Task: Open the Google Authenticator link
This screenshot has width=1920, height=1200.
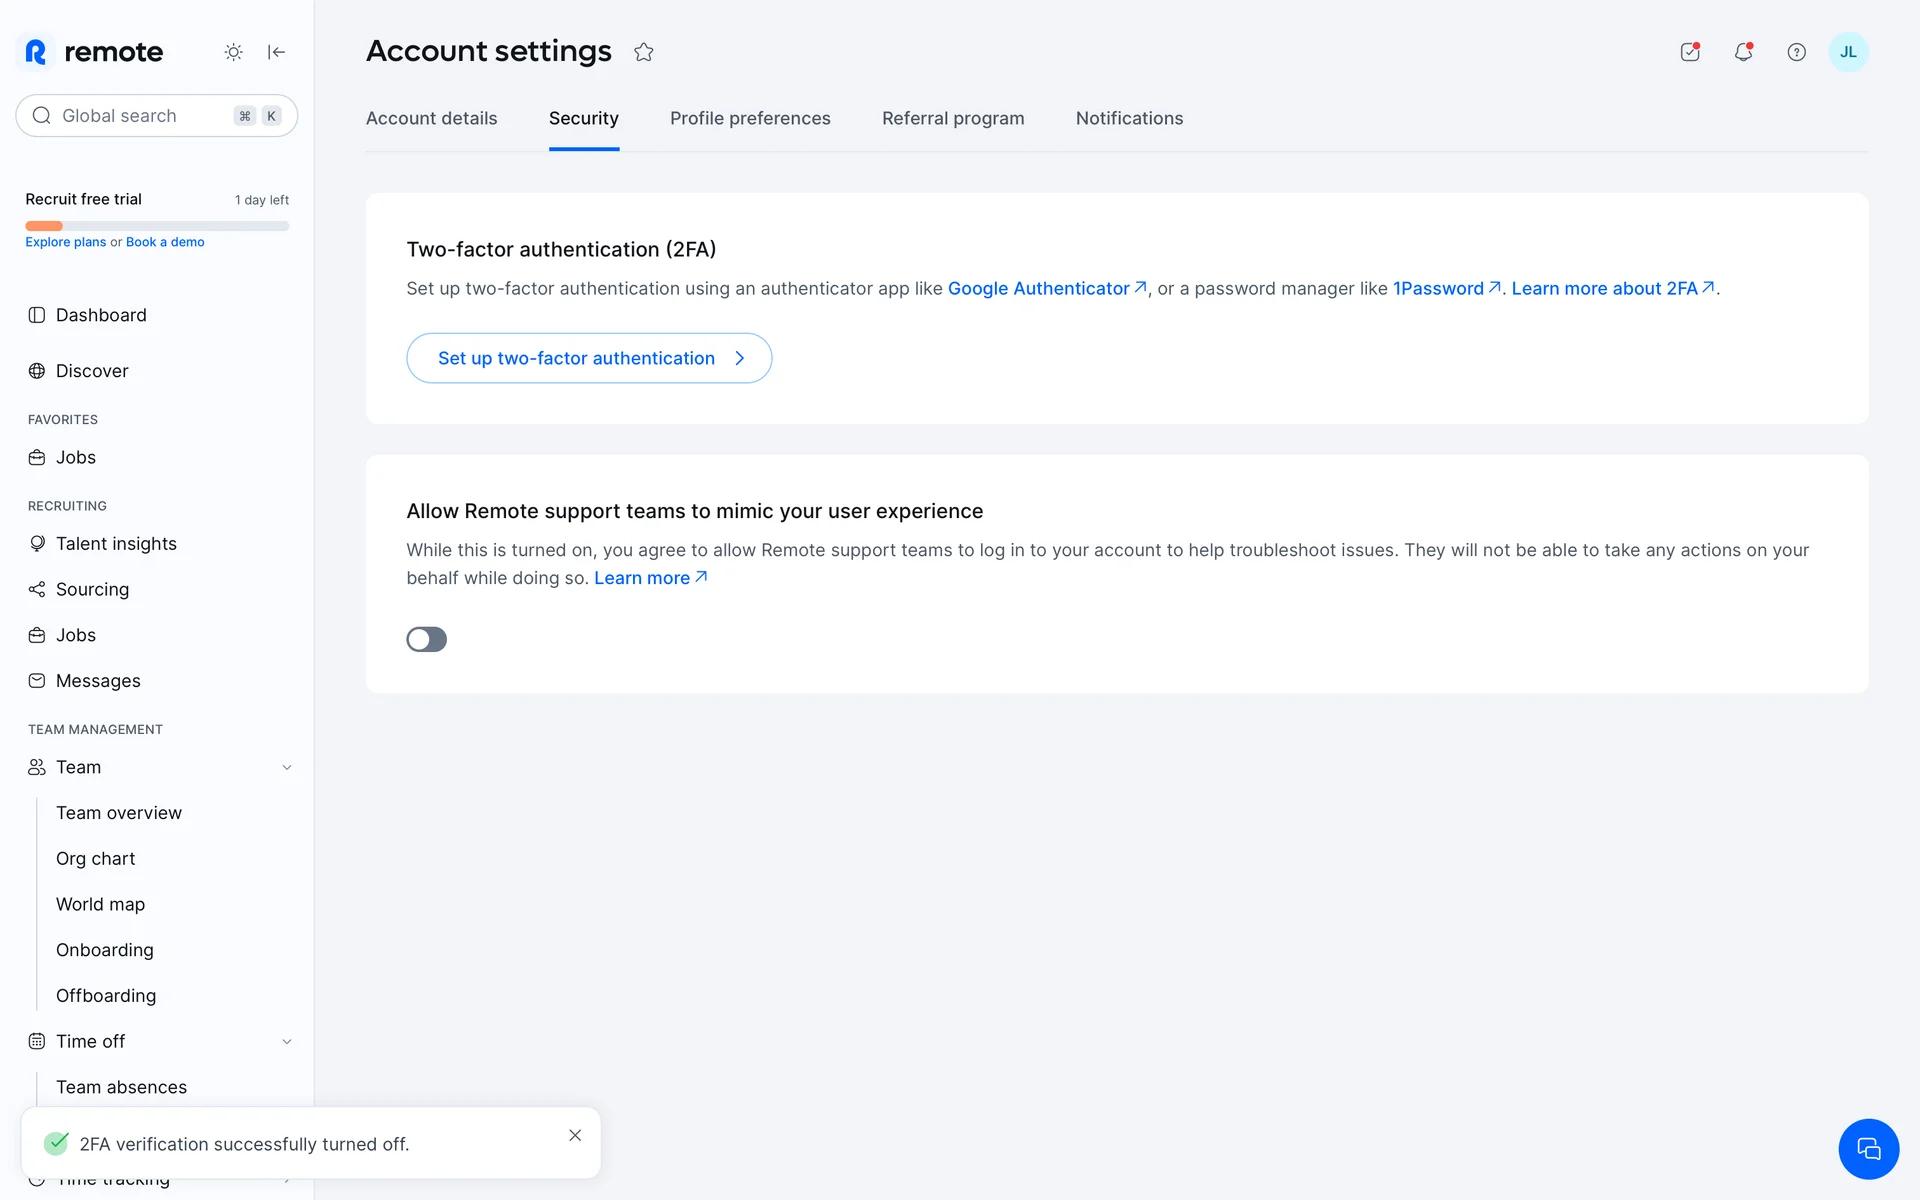Action: 1039,288
